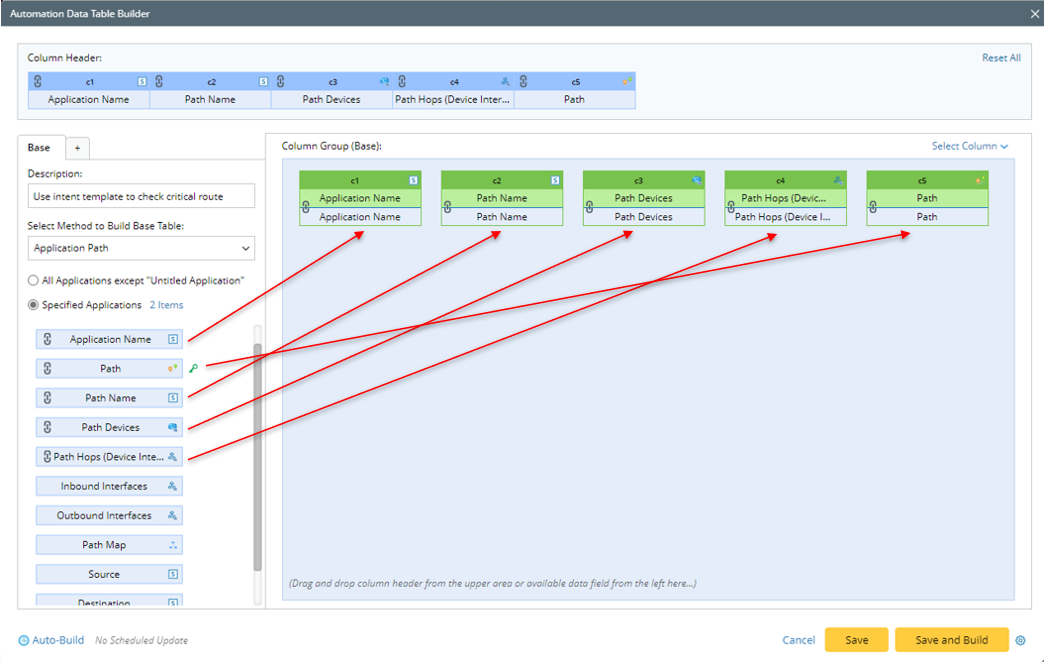Click link icon beside Path Devices field
Screen dimensions: 1044x662
pyautogui.click(x=47, y=427)
